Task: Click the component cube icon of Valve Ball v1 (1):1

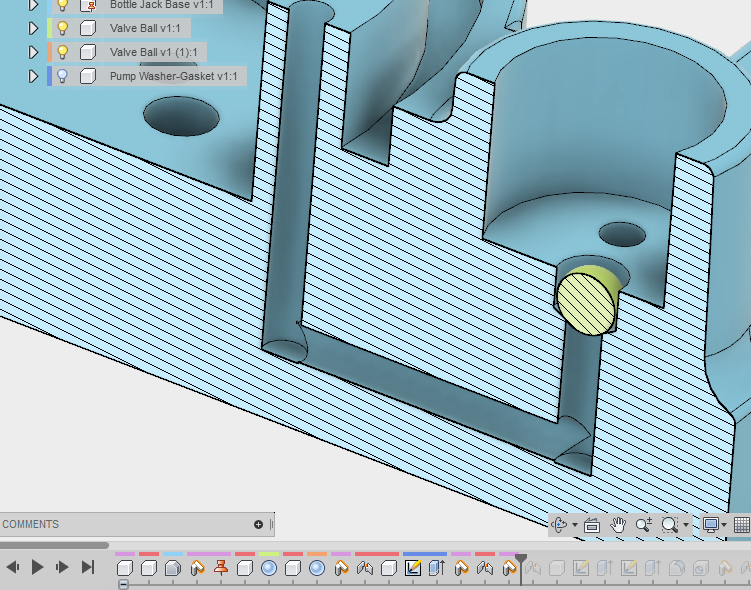Action: coord(87,52)
